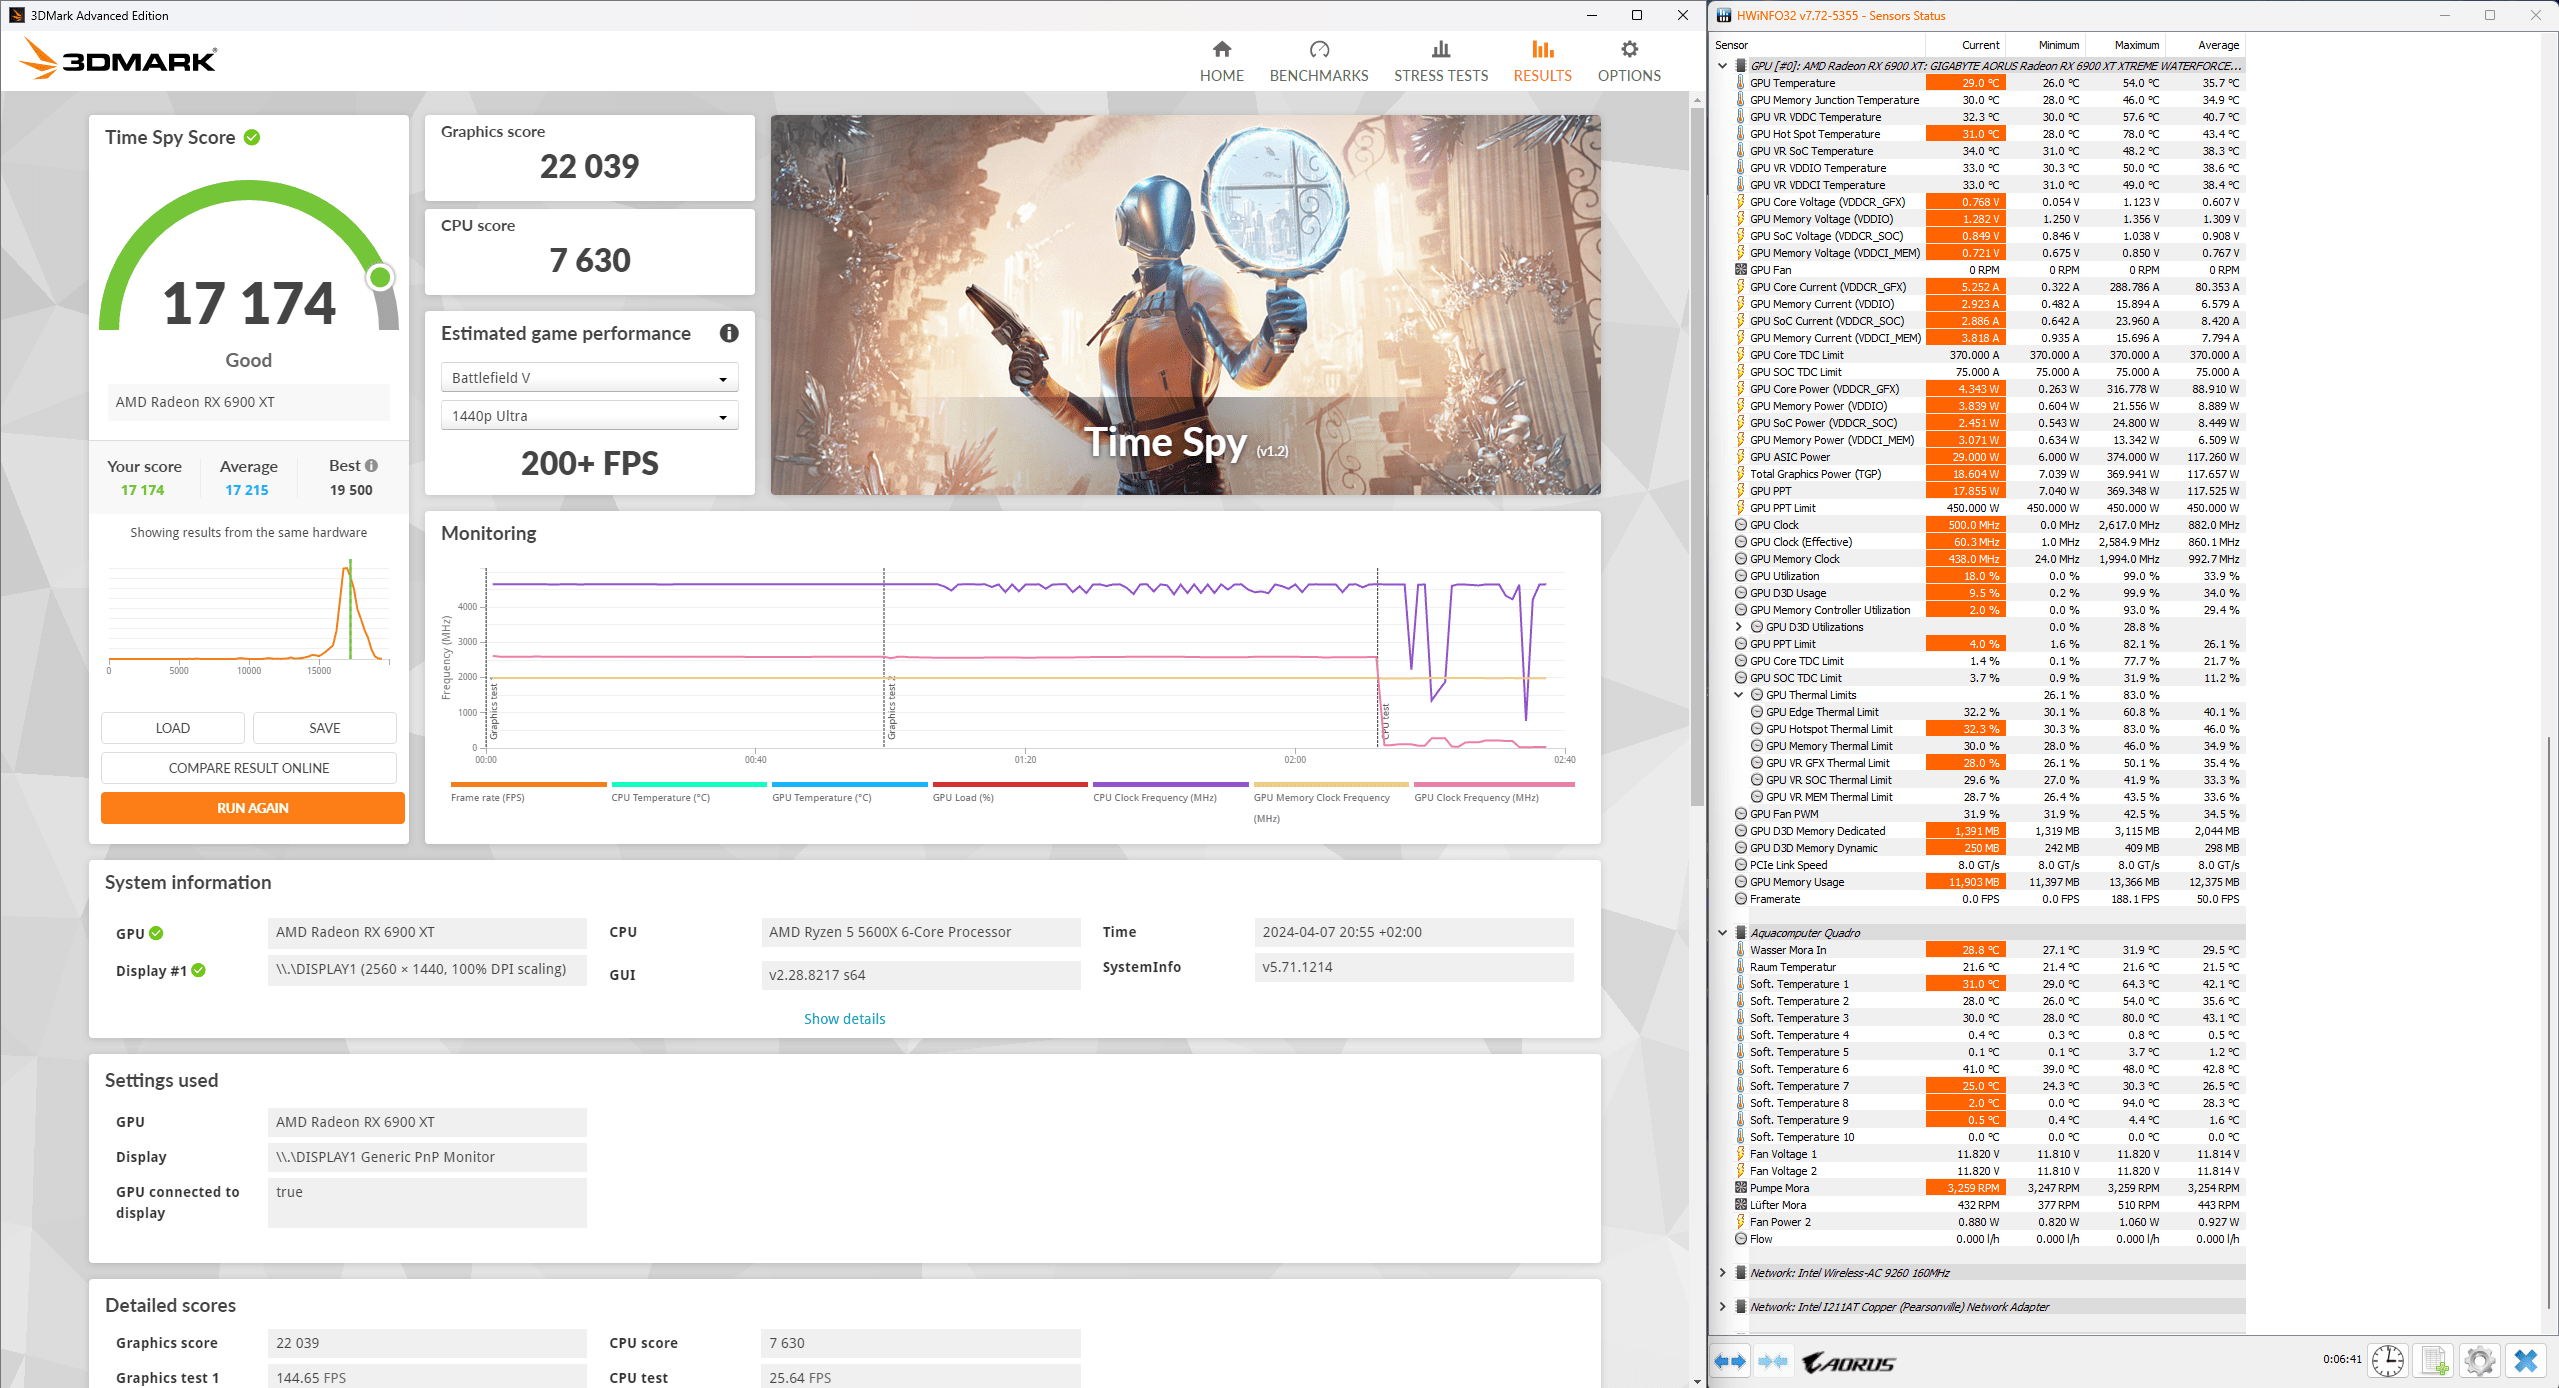Click the blue X close-sensors icon

[2526, 1361]
